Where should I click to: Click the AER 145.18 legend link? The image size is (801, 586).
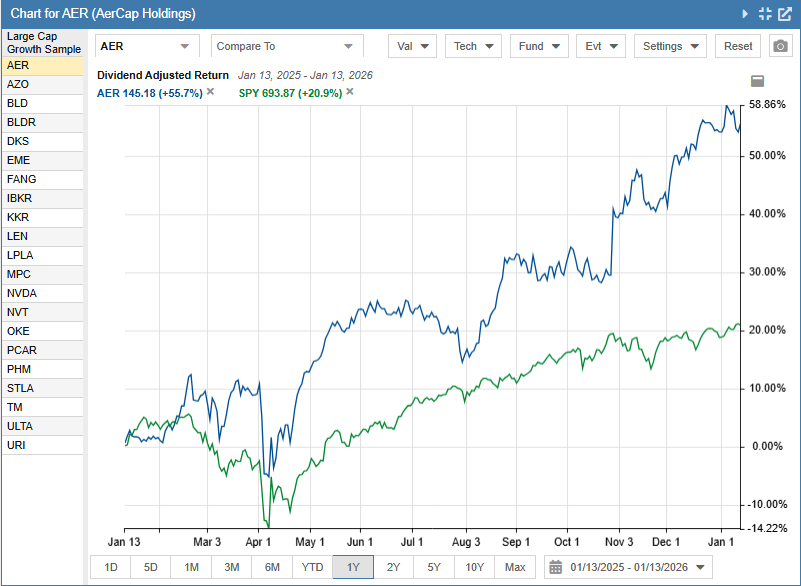pos(147,93)
